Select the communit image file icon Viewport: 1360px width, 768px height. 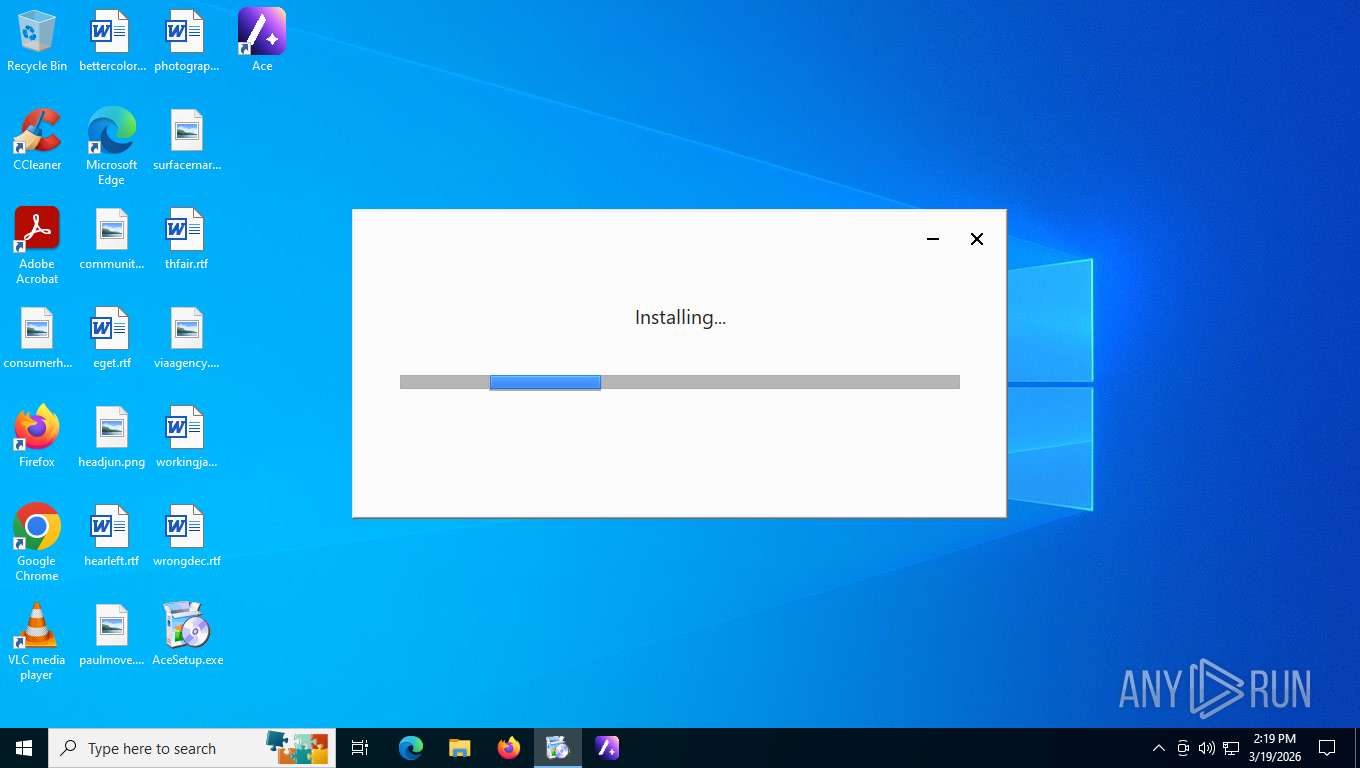click(112, 239)
